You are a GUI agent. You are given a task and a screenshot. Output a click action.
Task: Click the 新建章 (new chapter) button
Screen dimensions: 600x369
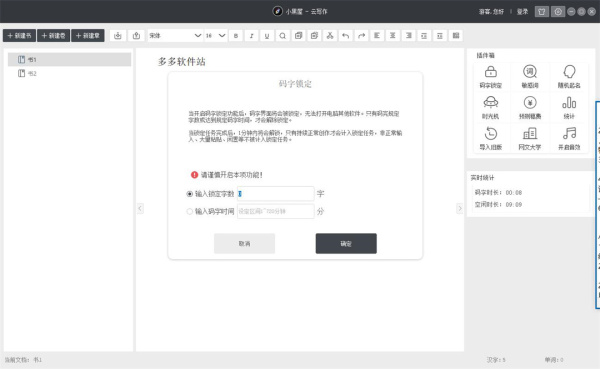click(88, 36)
